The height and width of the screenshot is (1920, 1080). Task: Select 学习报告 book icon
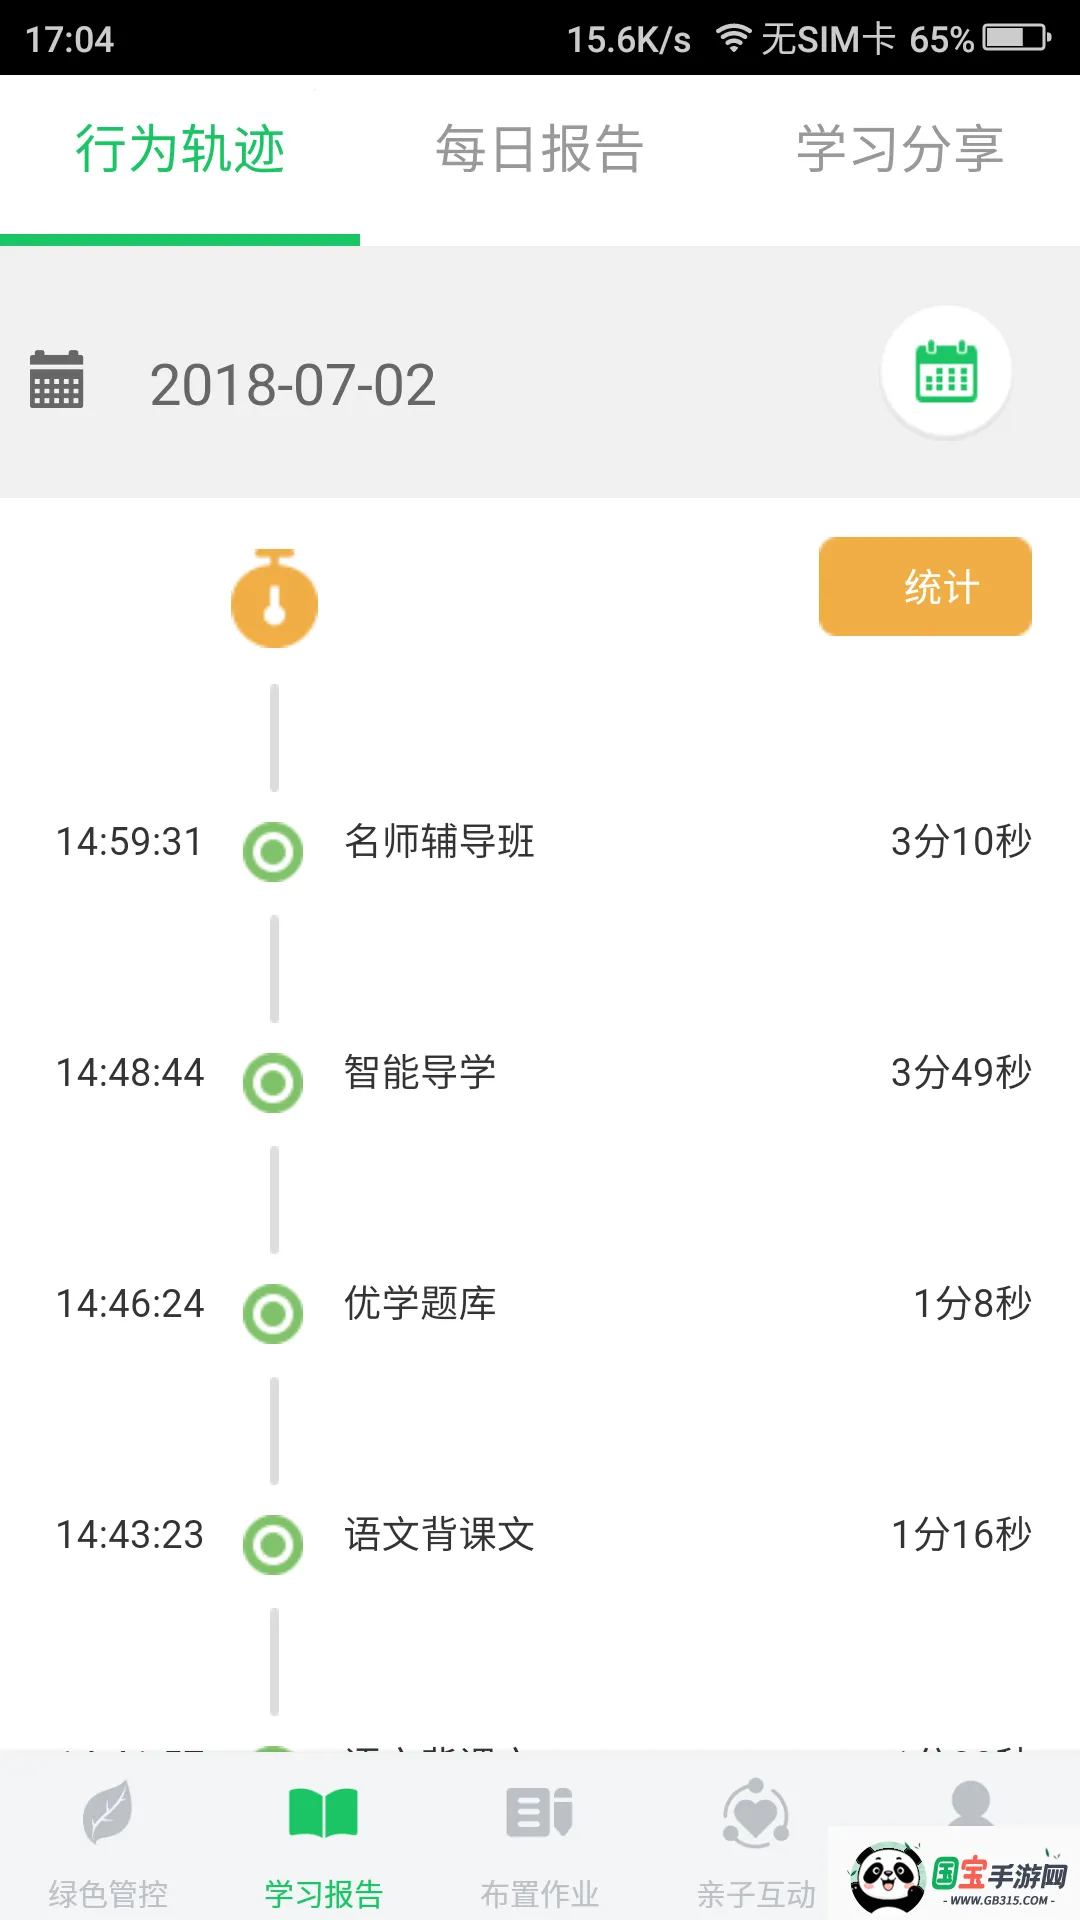(x=323, y=1813)
